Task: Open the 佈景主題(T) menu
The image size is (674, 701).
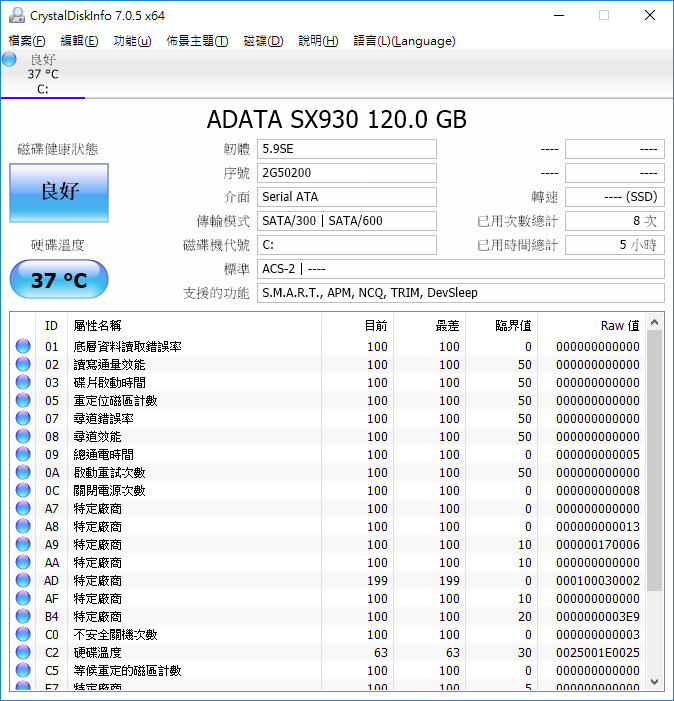Action: 197,41
